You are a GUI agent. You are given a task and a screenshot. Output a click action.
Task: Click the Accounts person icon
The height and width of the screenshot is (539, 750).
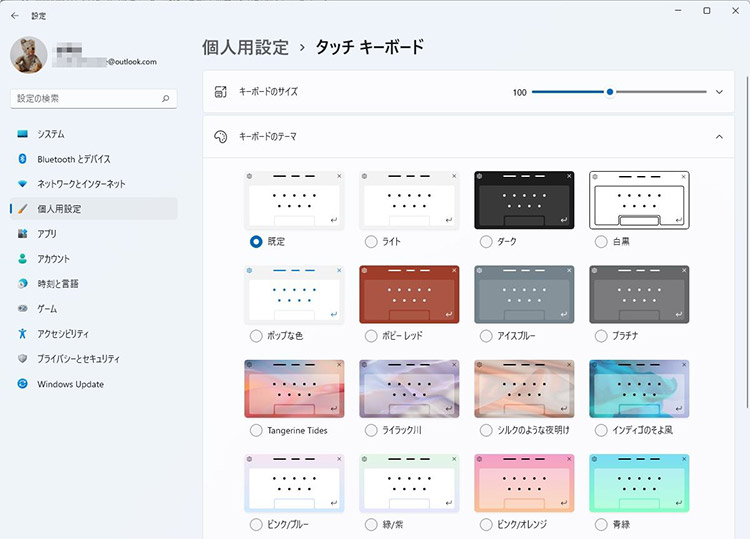pos(22,259)
